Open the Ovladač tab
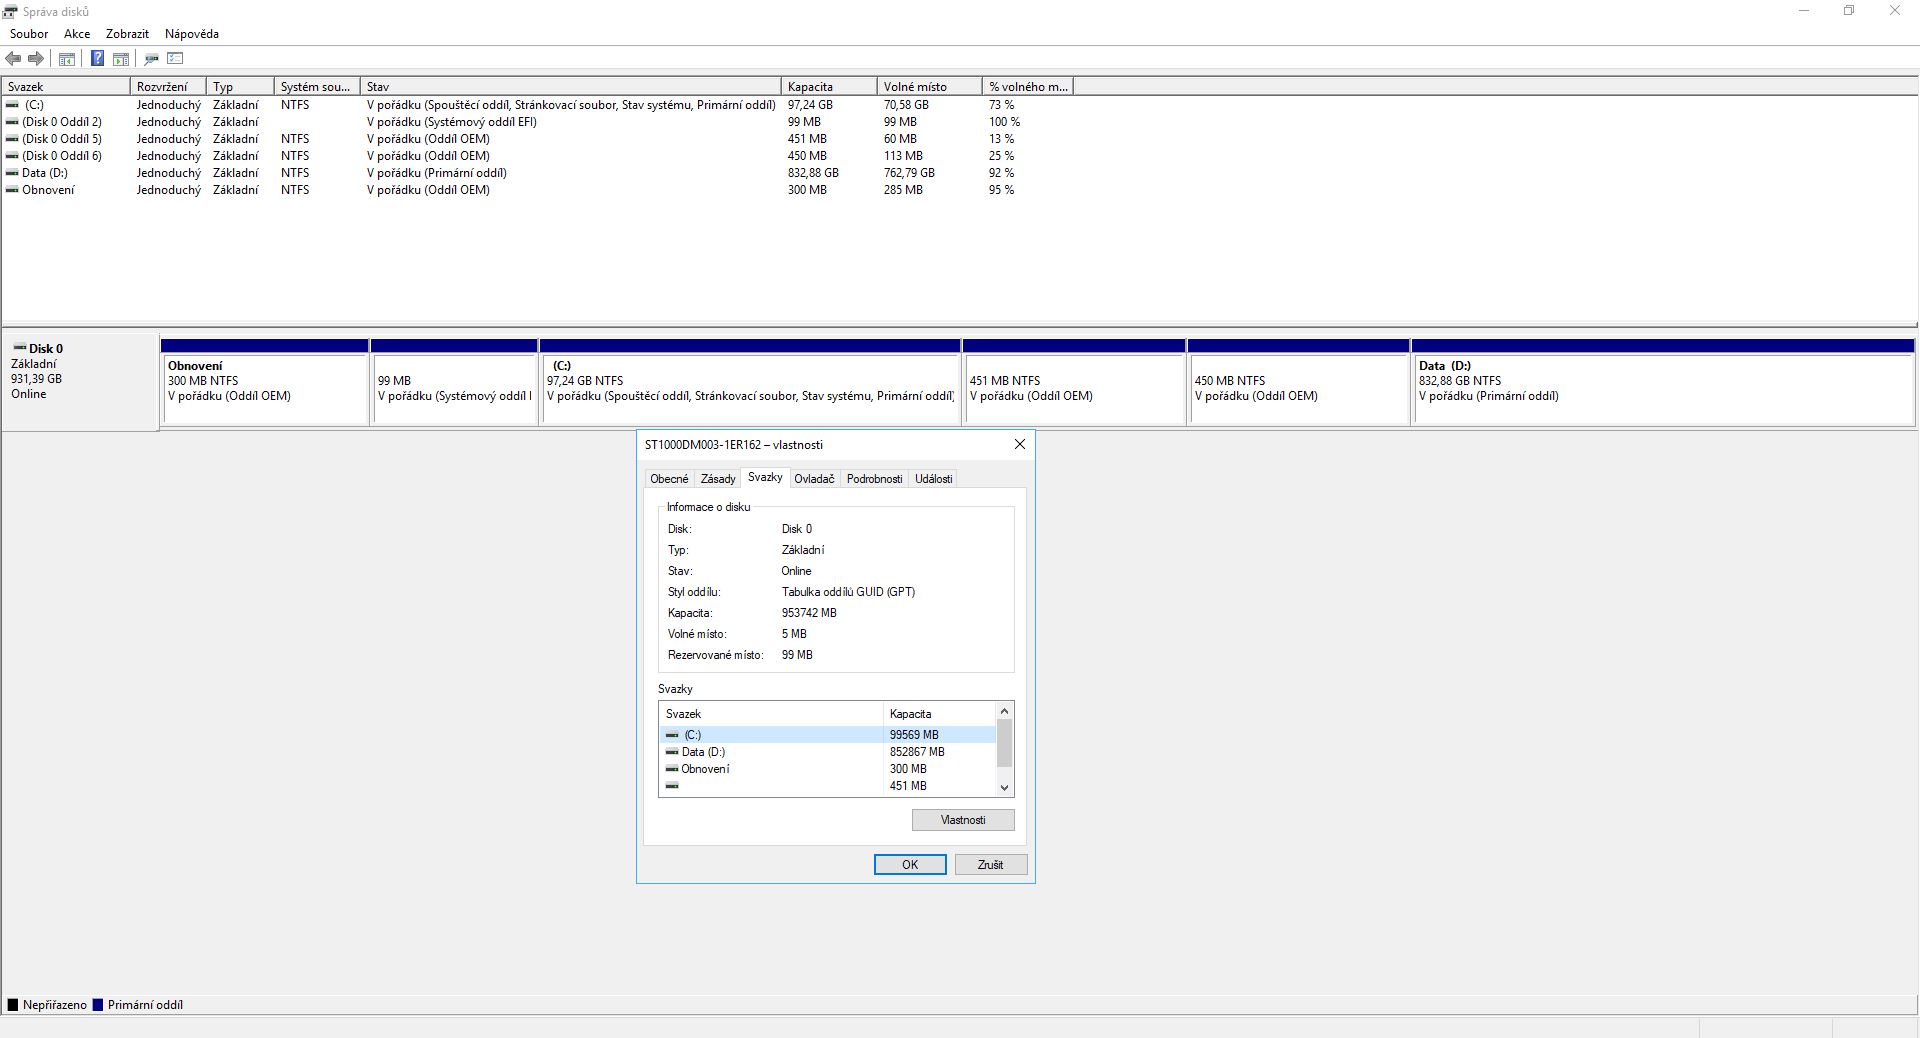 [x=814, y=479]
